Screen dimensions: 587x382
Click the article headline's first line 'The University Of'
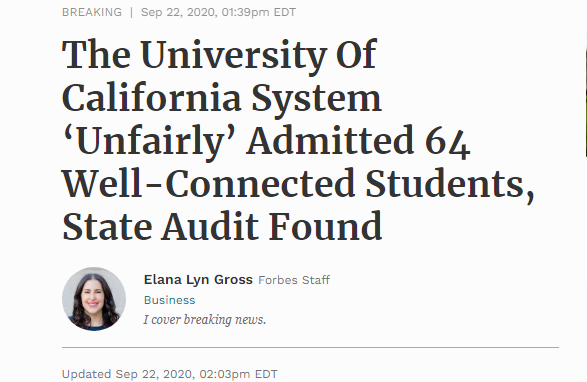tap(219, 55)
